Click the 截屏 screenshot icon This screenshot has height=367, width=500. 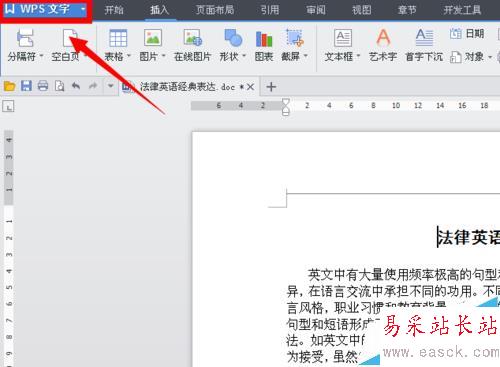(295, 37)
